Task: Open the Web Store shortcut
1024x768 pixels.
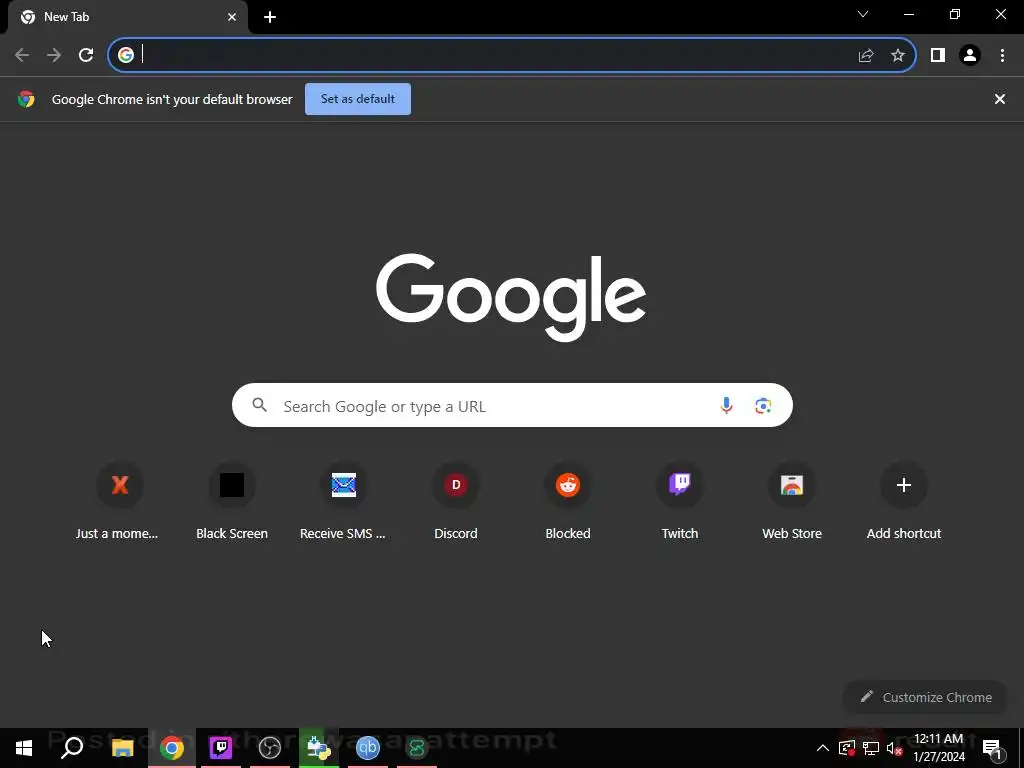Action: click(792, 502)
